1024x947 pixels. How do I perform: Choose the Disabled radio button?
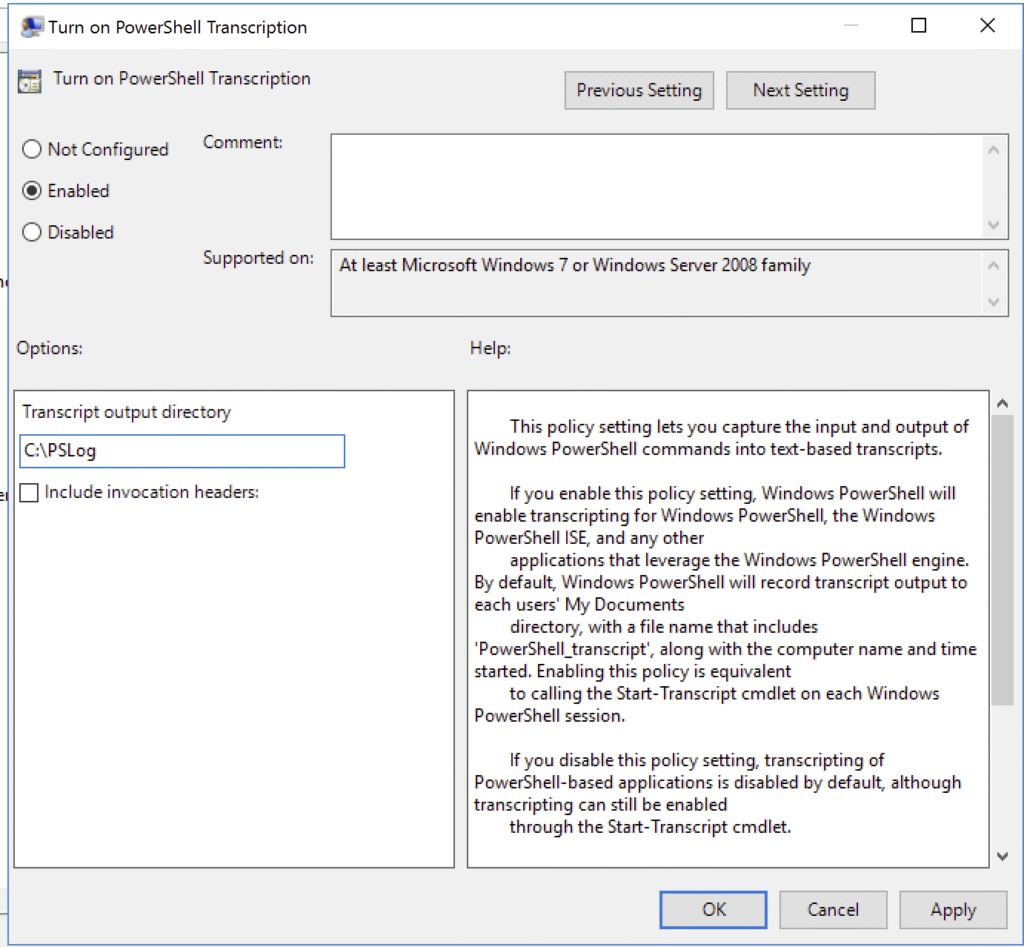click(32, 233)
